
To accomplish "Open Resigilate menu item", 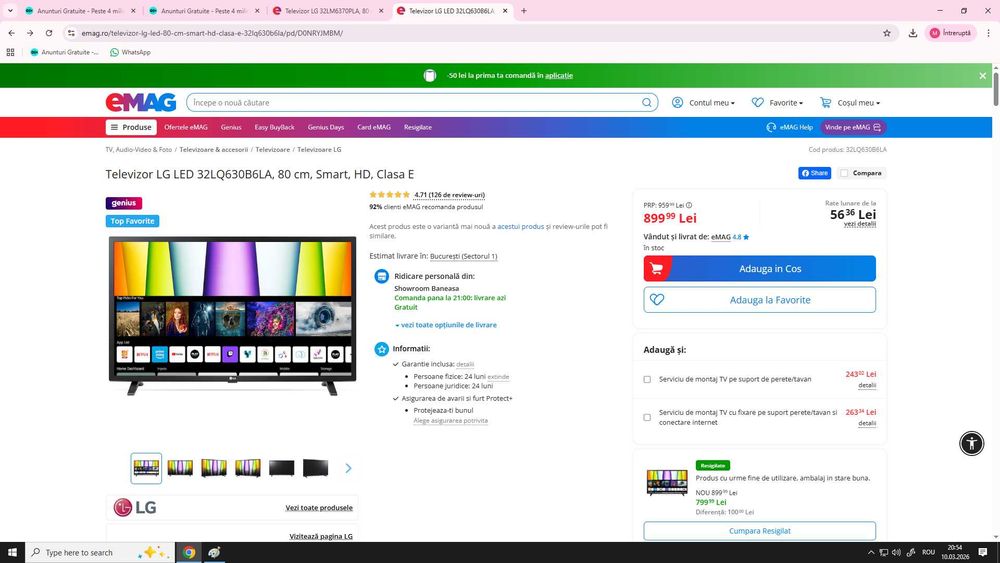I will [x=418, y=128].
